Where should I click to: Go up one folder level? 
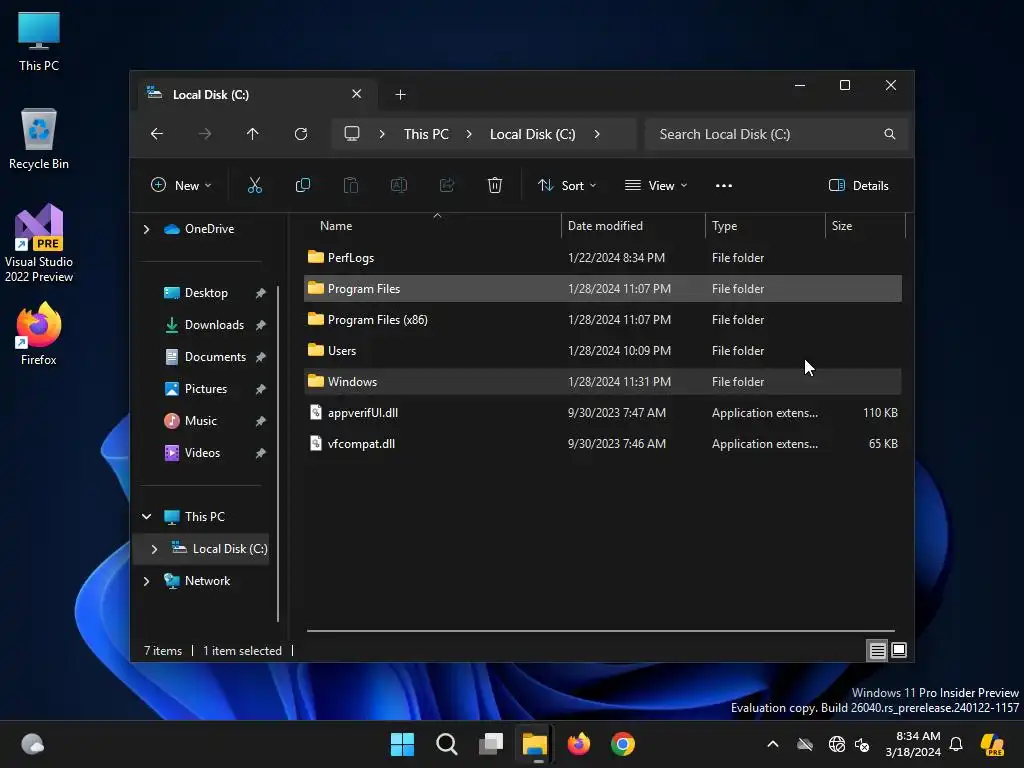(x=253, y=134)
